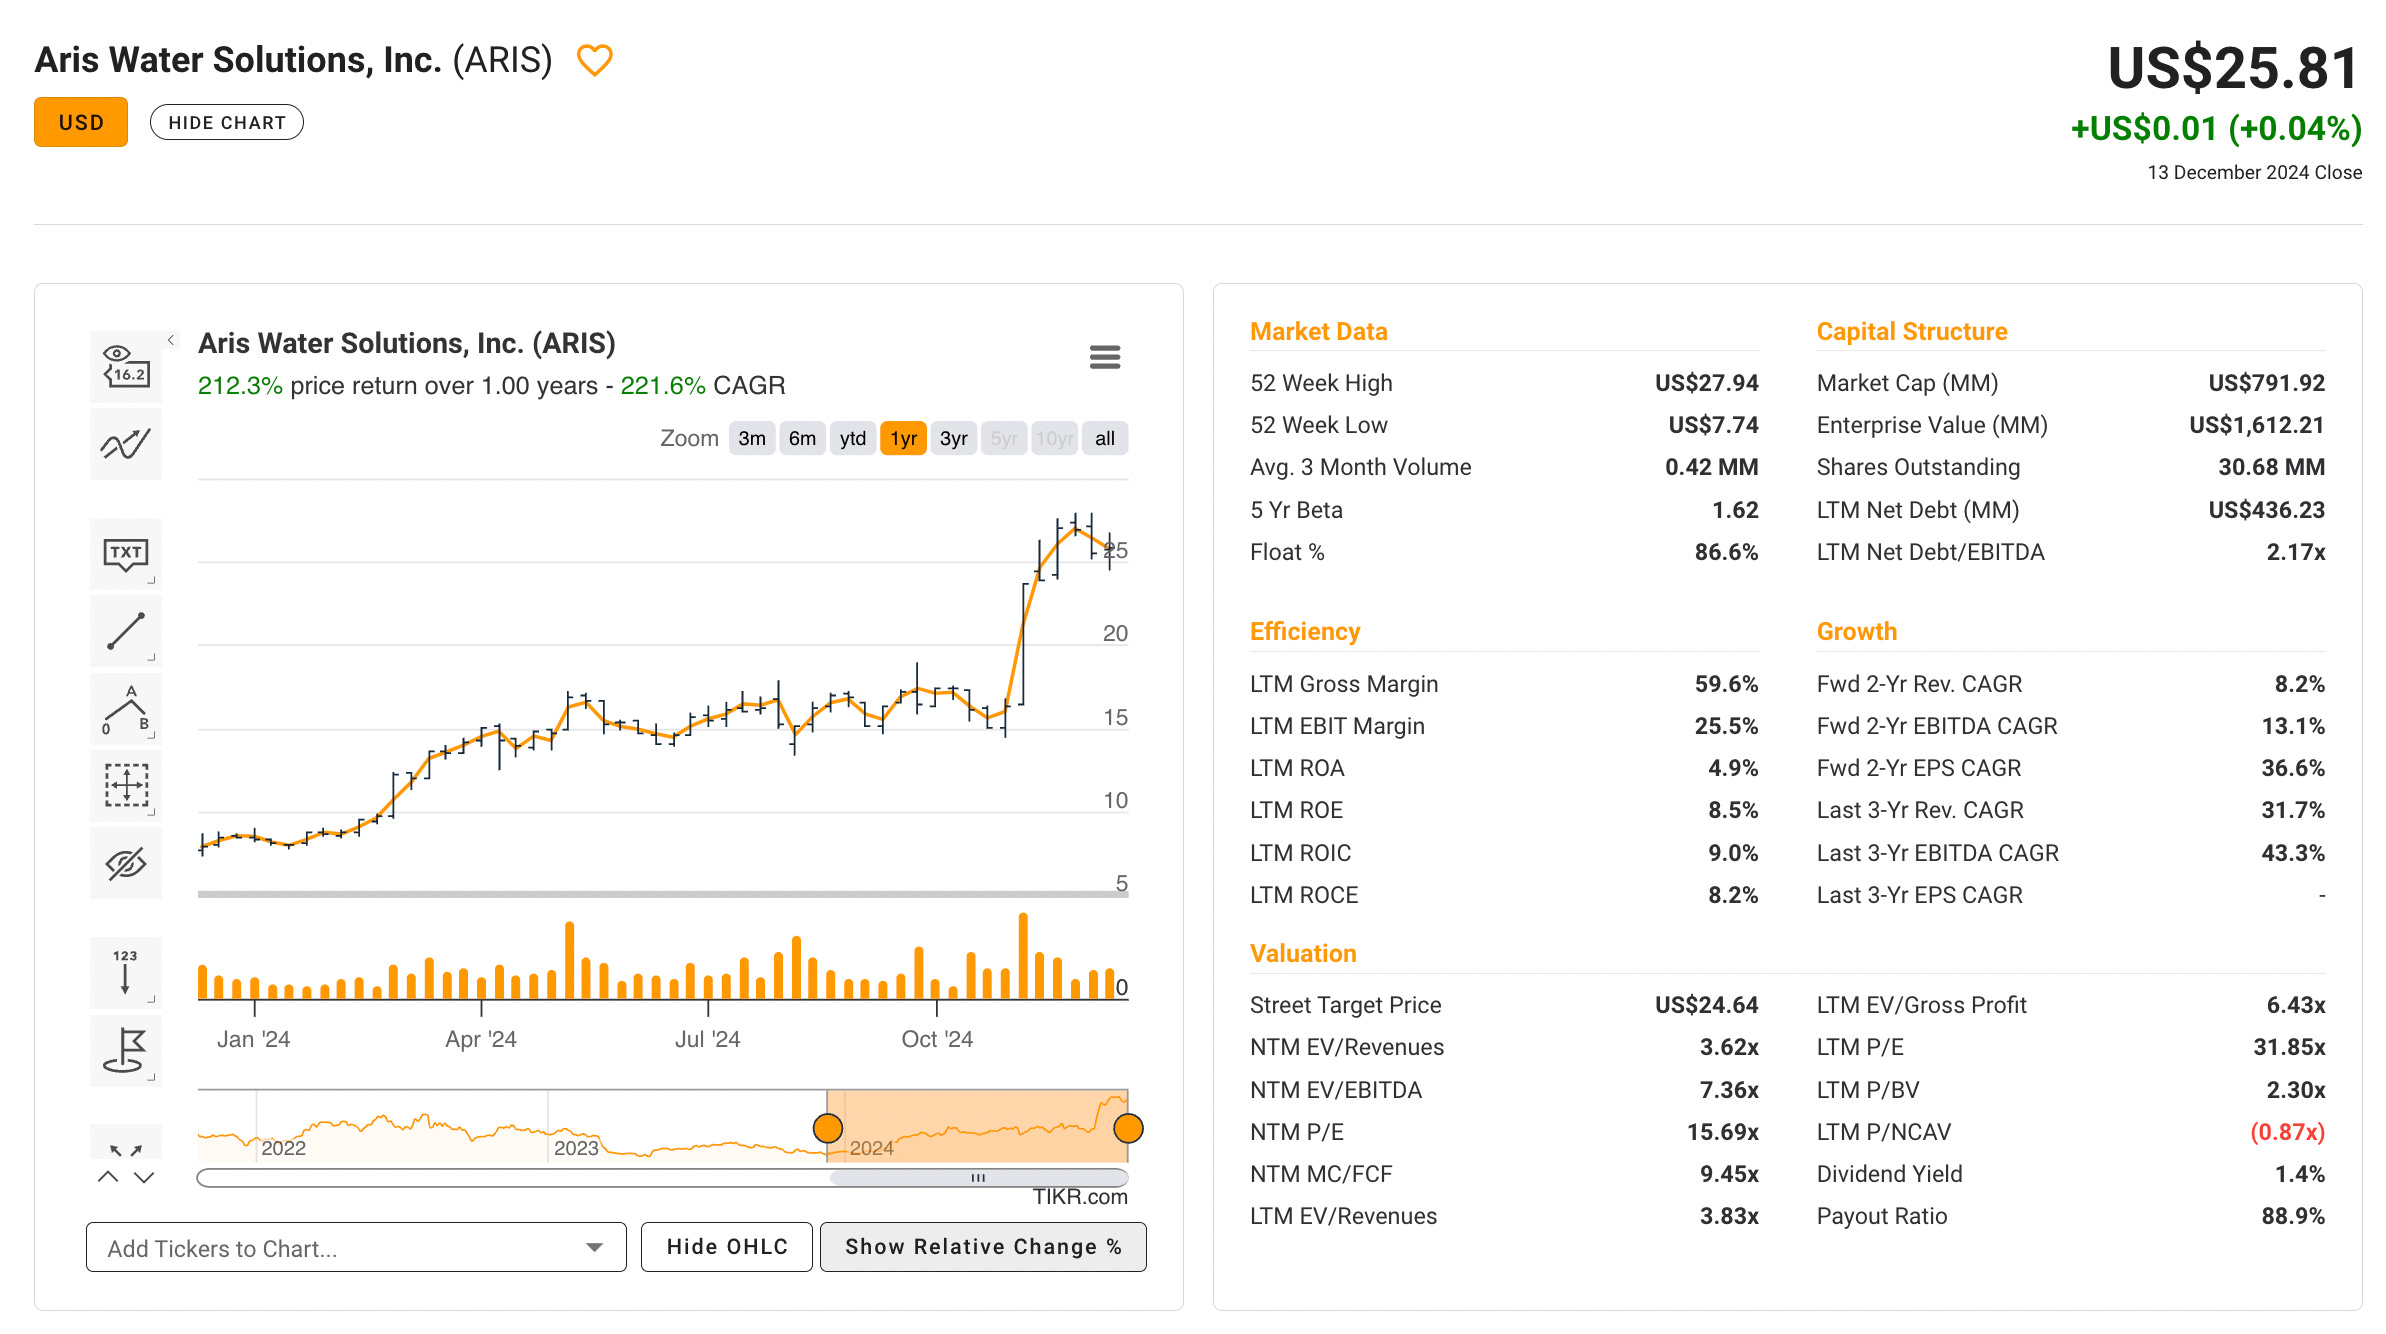Click the disabled 5yr zoom option
Screen dimensions: 2386x1334
pos(1004,438)
